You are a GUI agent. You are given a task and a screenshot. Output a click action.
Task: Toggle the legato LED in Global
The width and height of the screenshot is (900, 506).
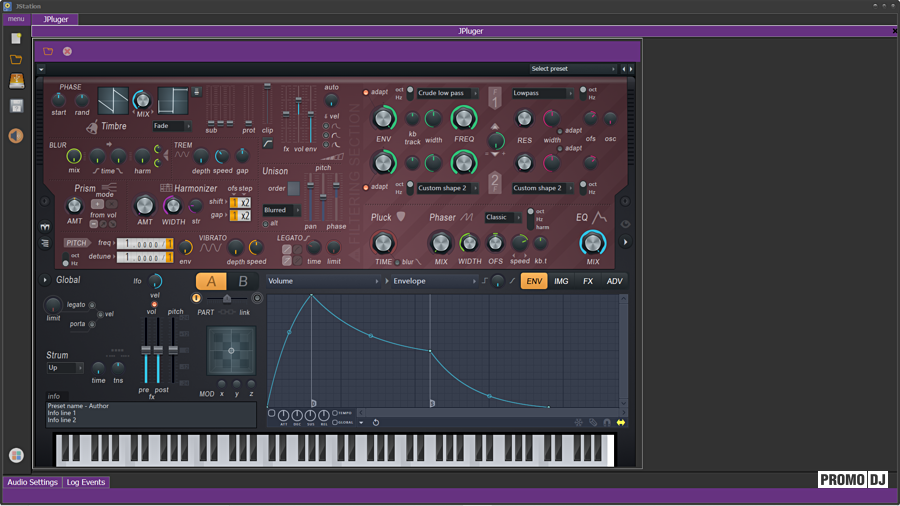tap(92, 305)
